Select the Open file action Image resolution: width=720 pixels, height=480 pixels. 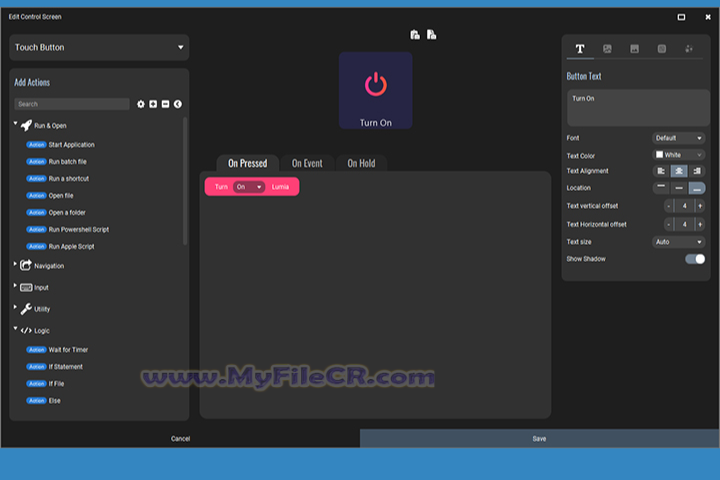click(50, 196)
